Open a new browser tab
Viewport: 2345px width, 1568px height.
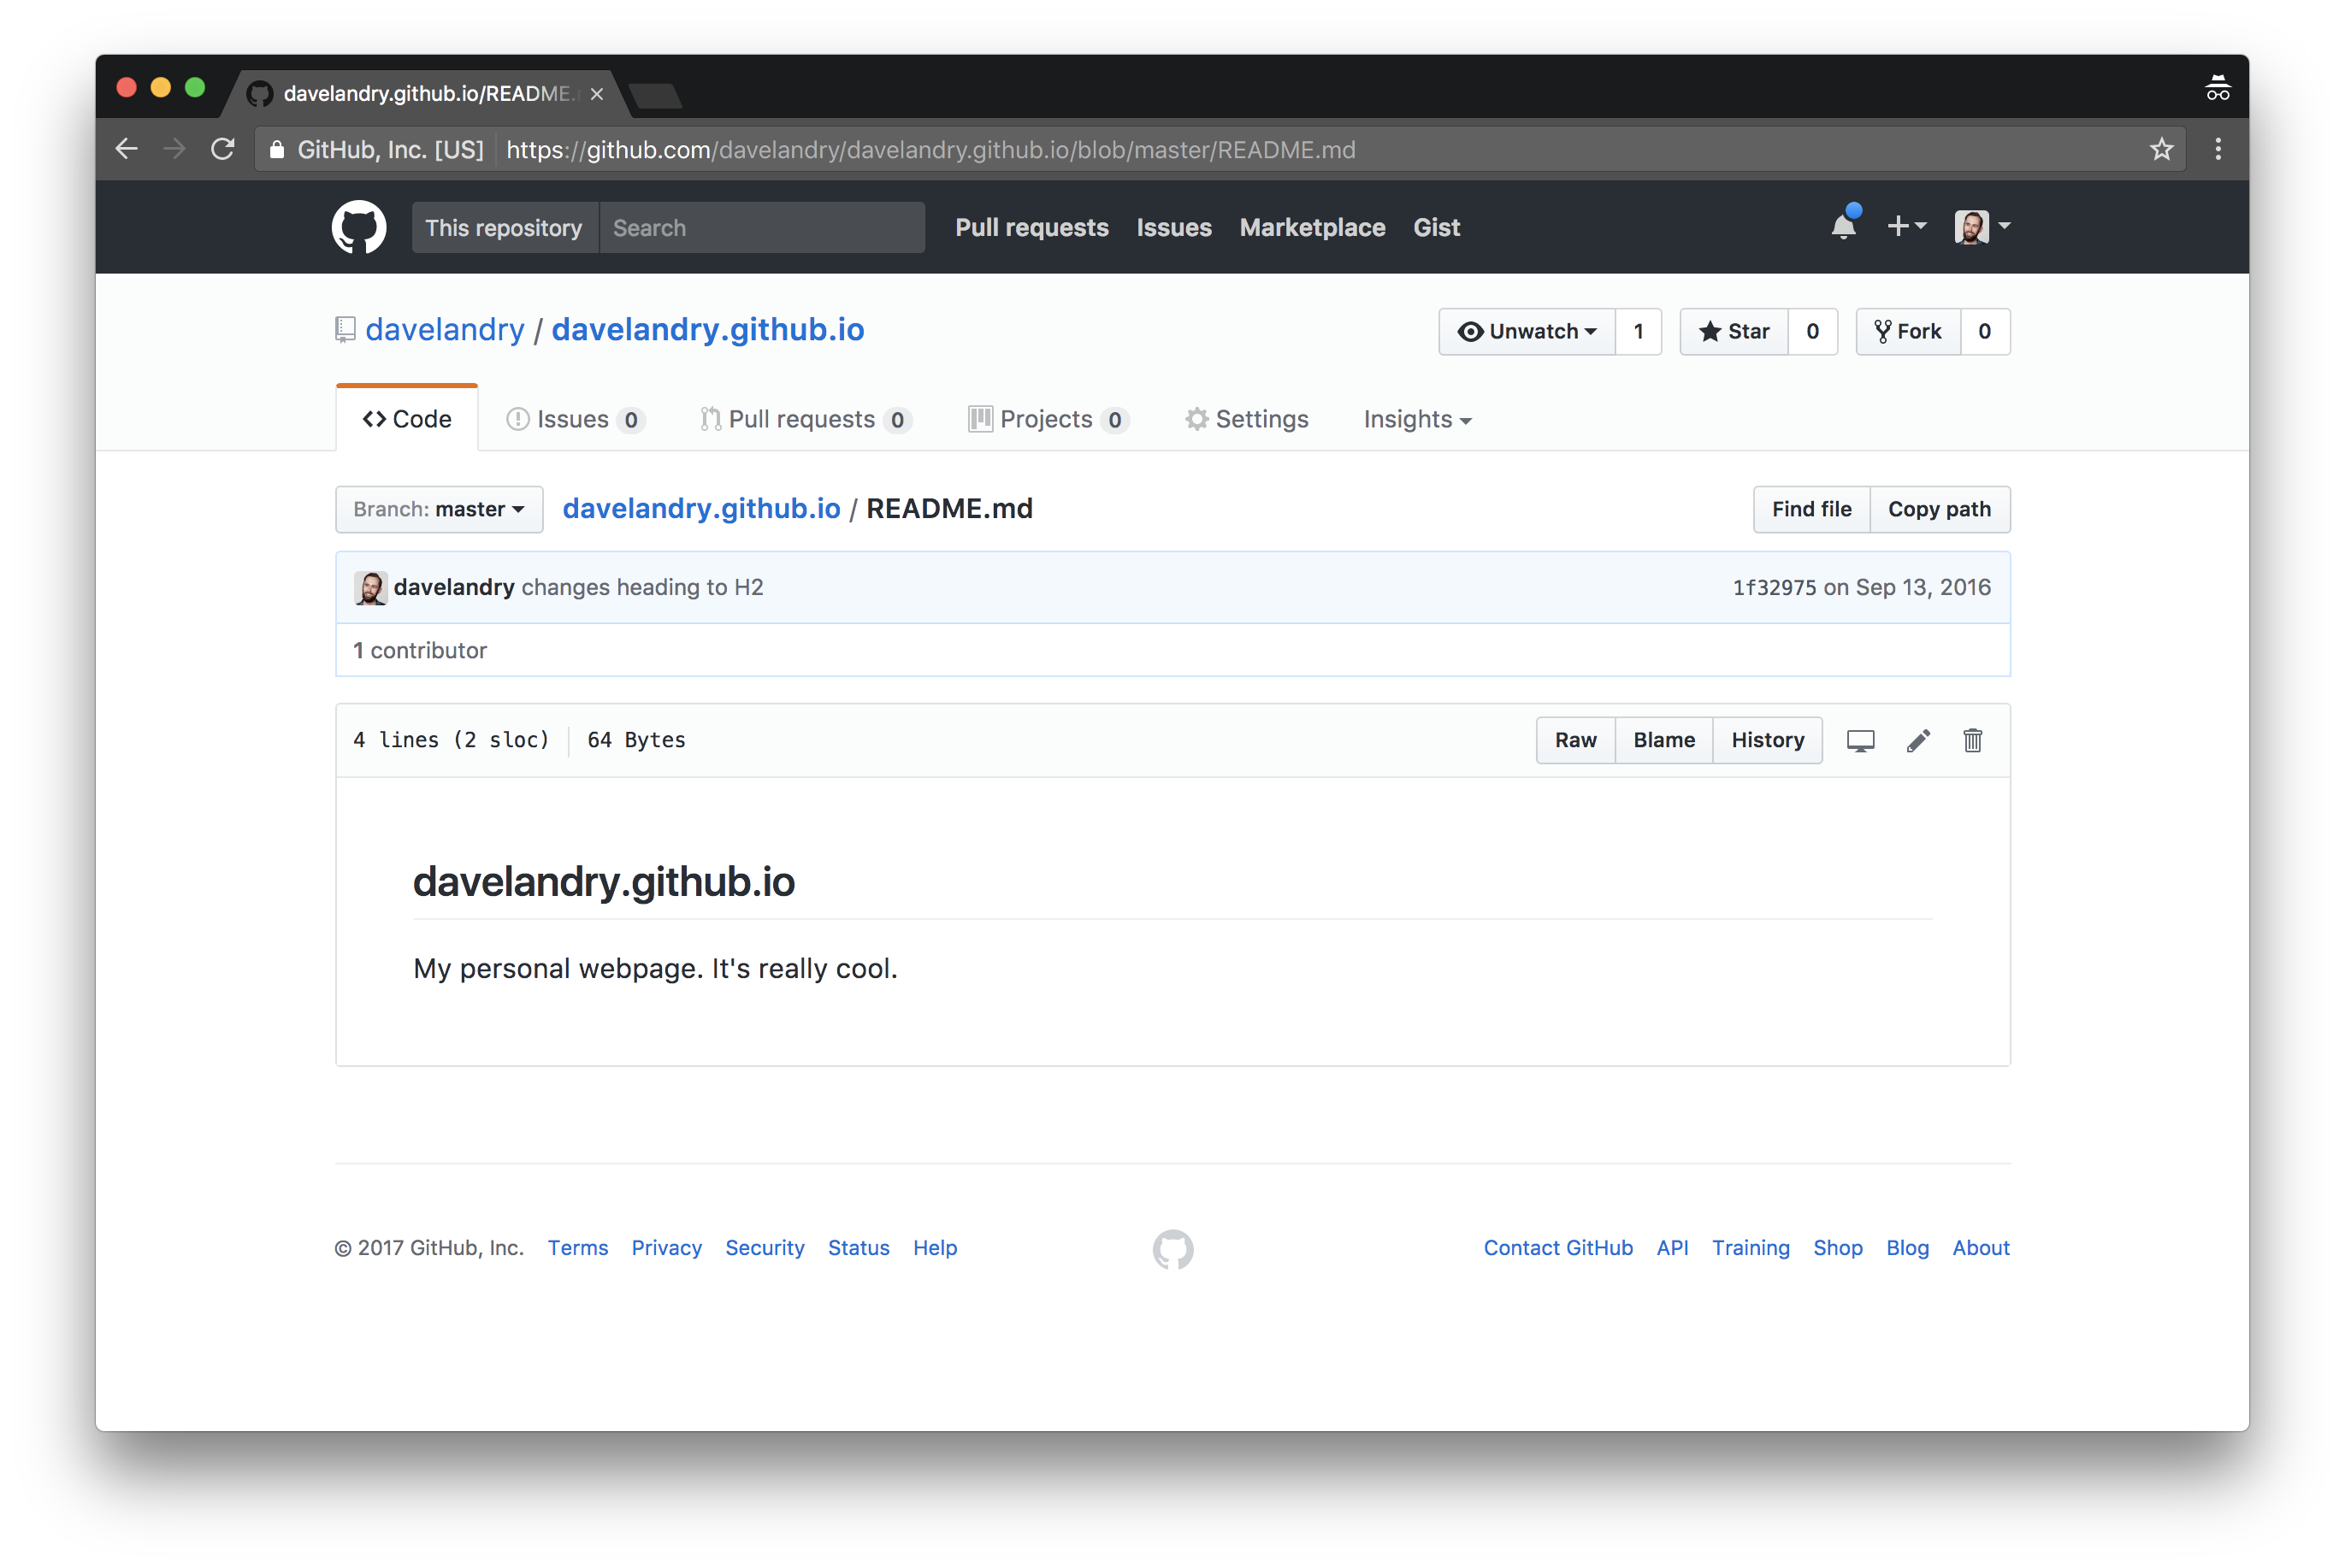656,96
